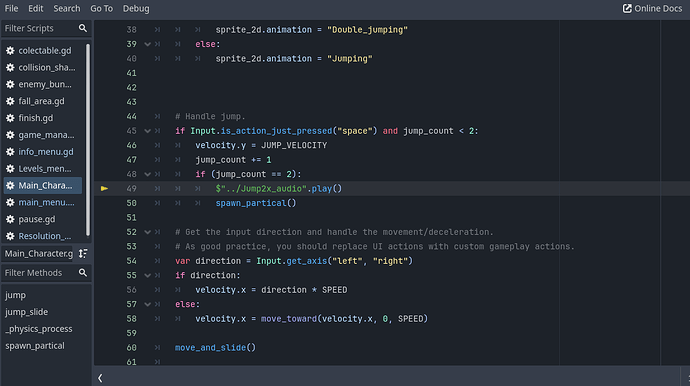This screenshot has height=386, width=690.
Task: Click gear icon of Main_Chara... script
Action: point(10,185)
